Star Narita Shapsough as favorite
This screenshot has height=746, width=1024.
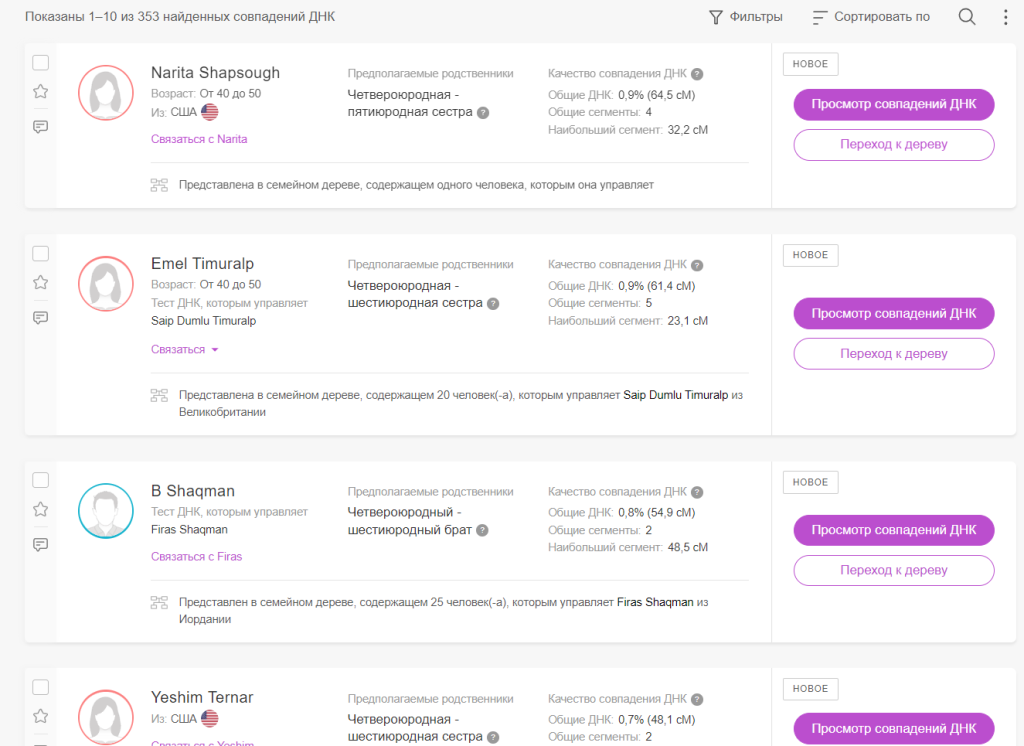point(41,91)
